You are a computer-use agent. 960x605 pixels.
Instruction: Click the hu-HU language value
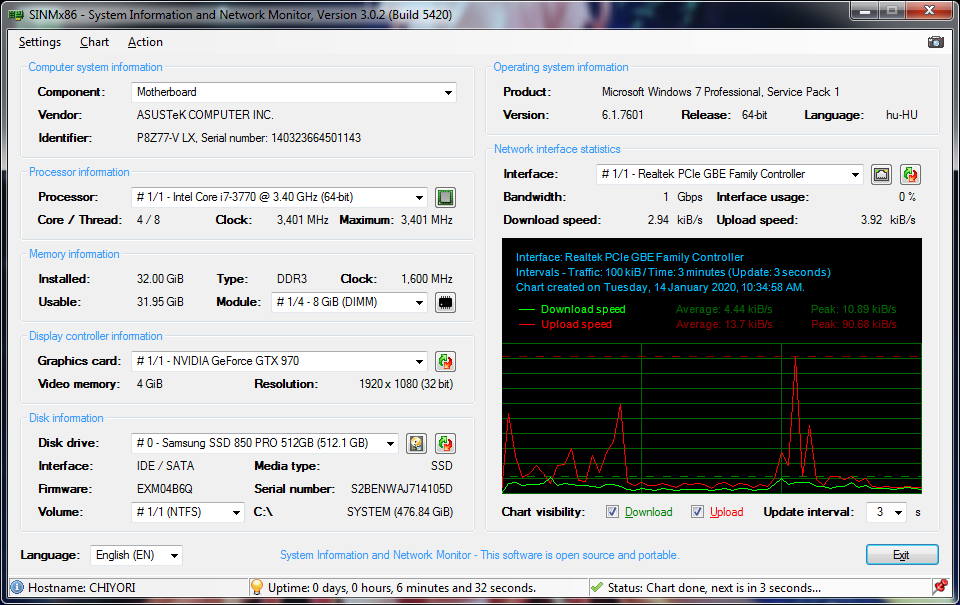(x=901, y=115)
